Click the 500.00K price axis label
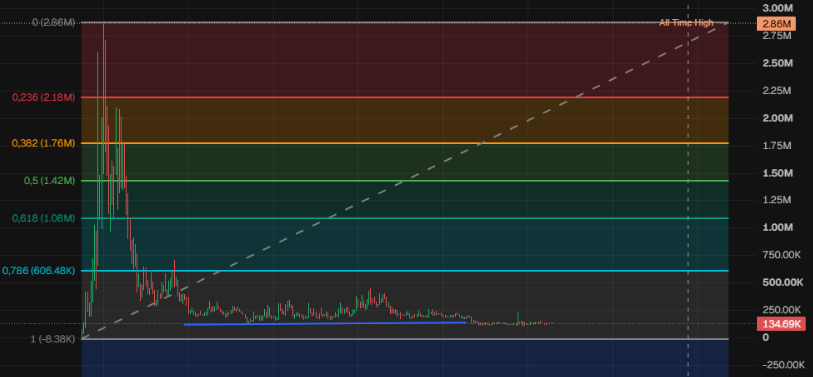The image size is (813, 377). [783, 283]
